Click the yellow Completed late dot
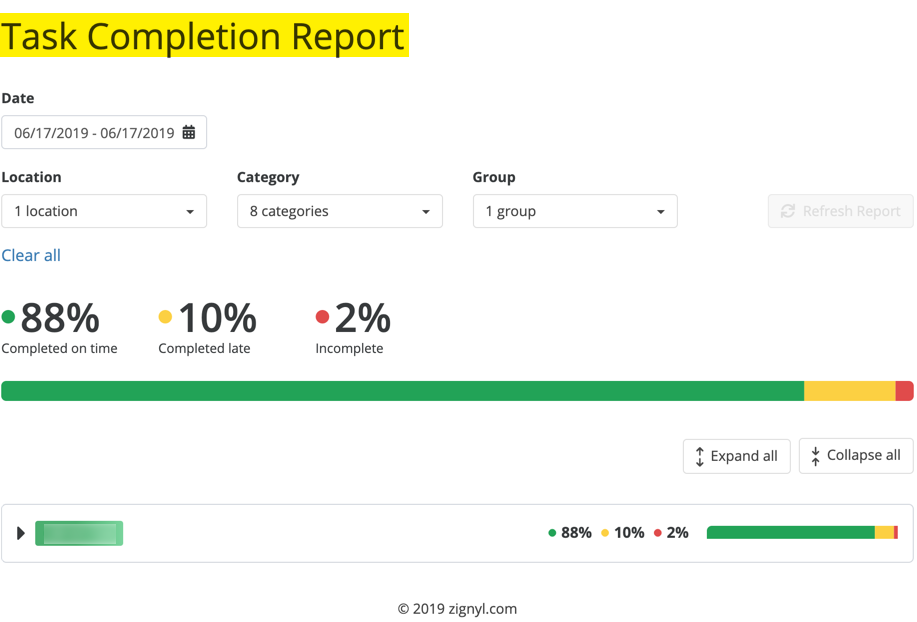 click(x=166, y=317)
